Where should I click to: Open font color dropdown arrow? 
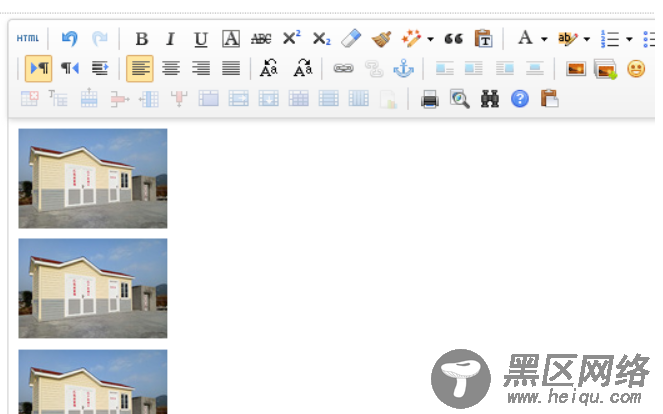(x=544, y=39)
